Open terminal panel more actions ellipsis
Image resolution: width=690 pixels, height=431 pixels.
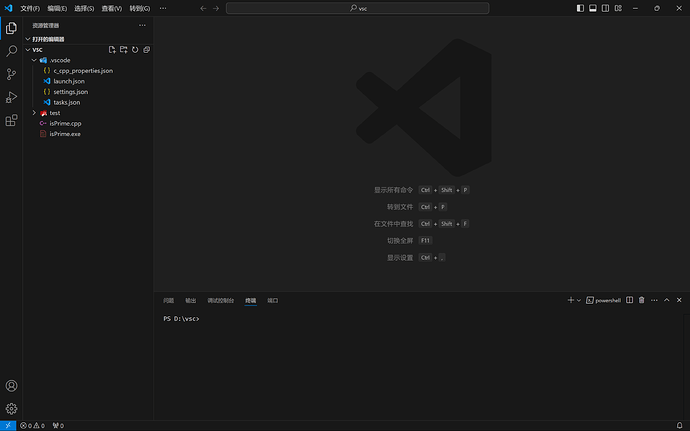(654, 300)
